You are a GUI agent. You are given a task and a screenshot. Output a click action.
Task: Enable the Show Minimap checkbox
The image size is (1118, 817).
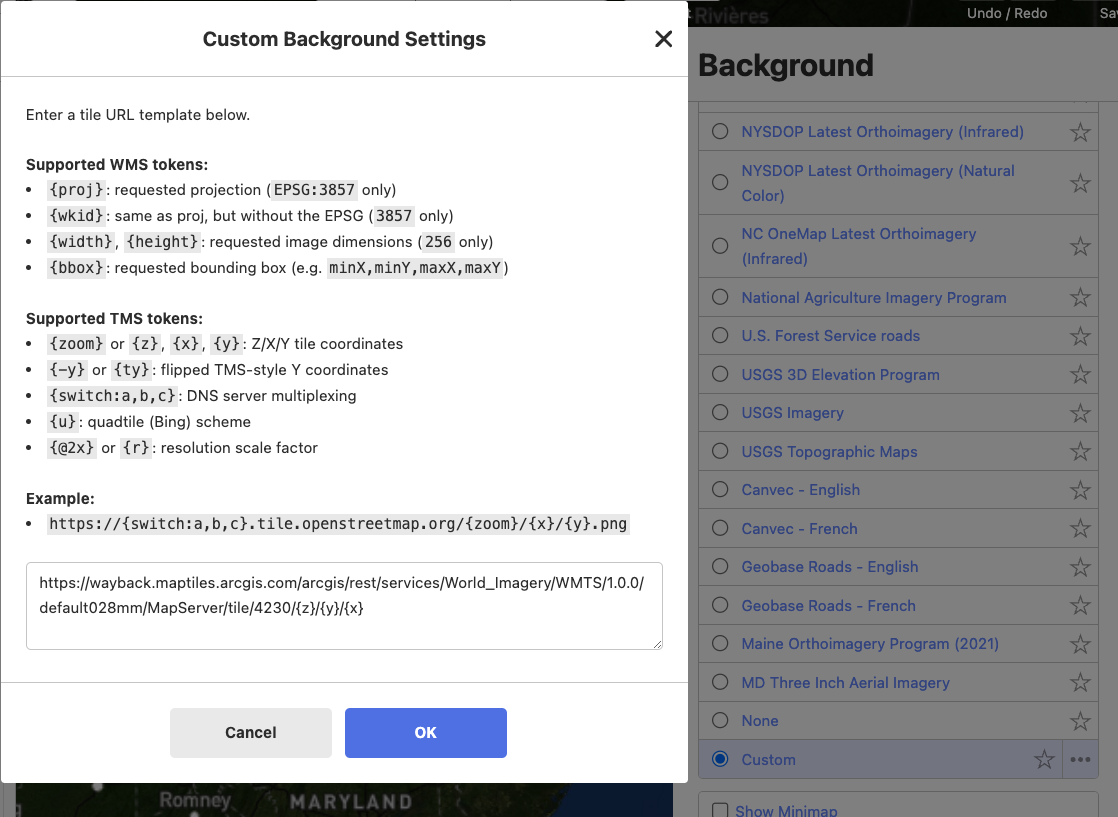[719, 810]
